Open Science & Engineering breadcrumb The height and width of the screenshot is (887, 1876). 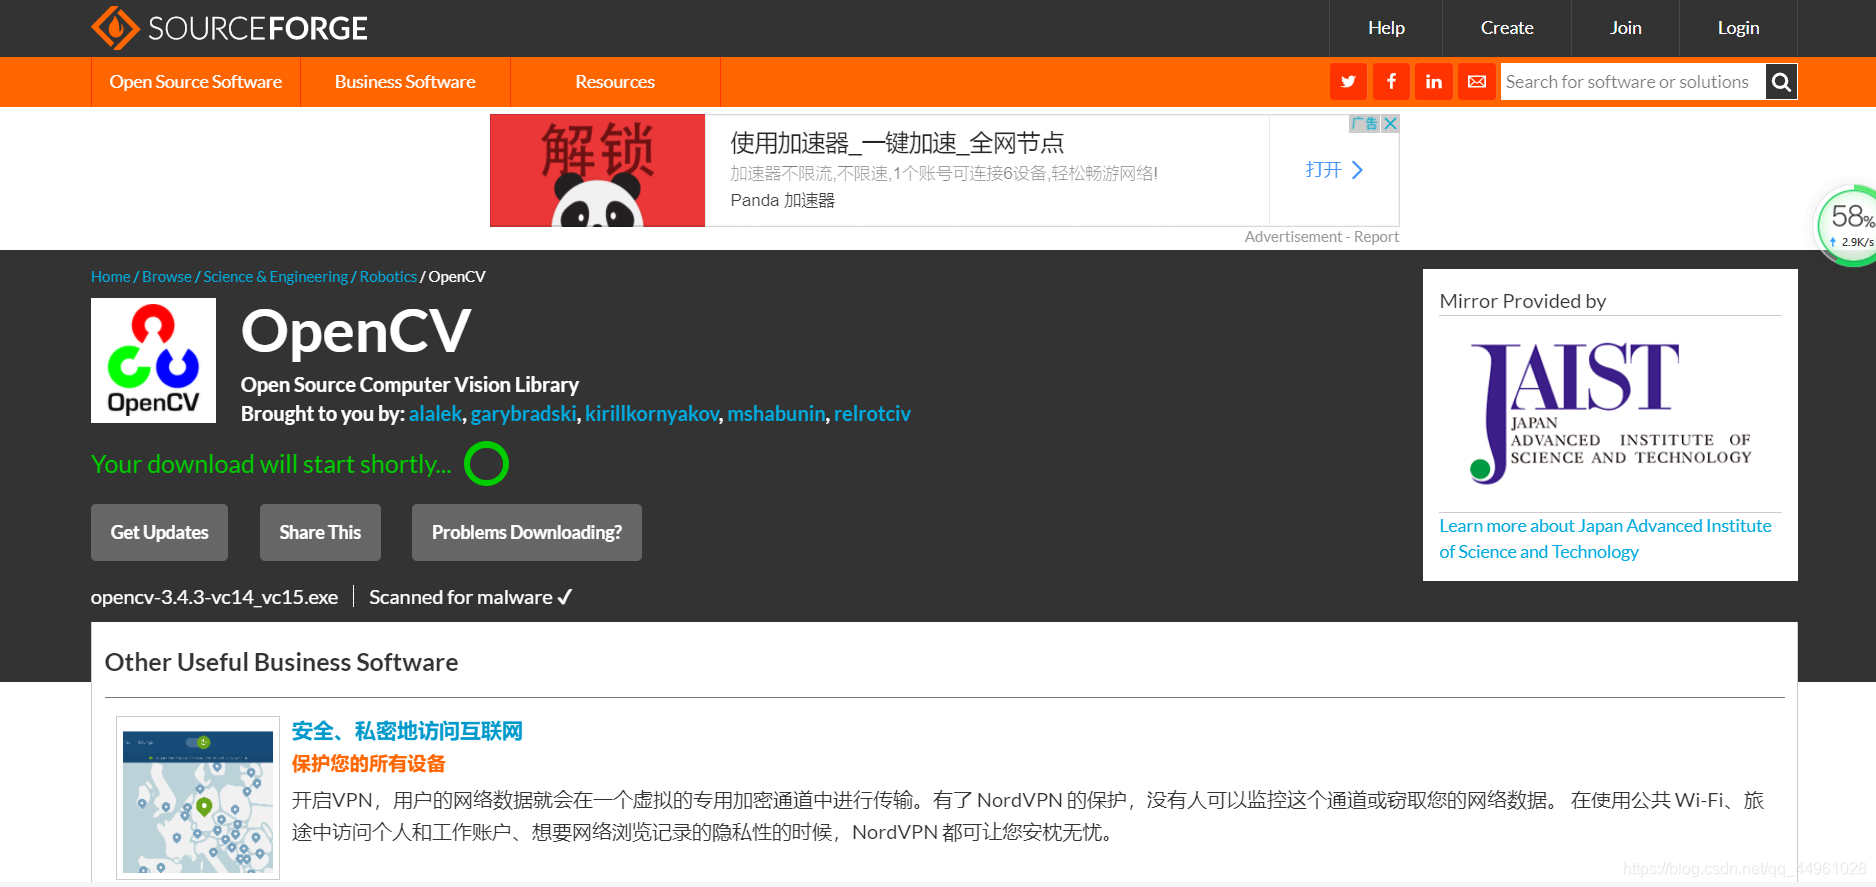click(x=276, y=277)
